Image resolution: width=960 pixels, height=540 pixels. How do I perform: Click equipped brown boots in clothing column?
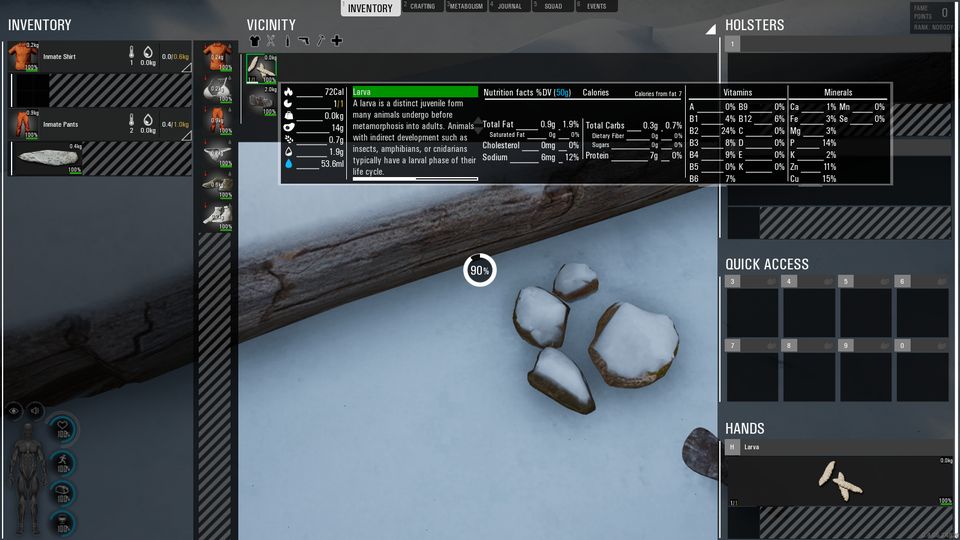[x=217, y=184]
